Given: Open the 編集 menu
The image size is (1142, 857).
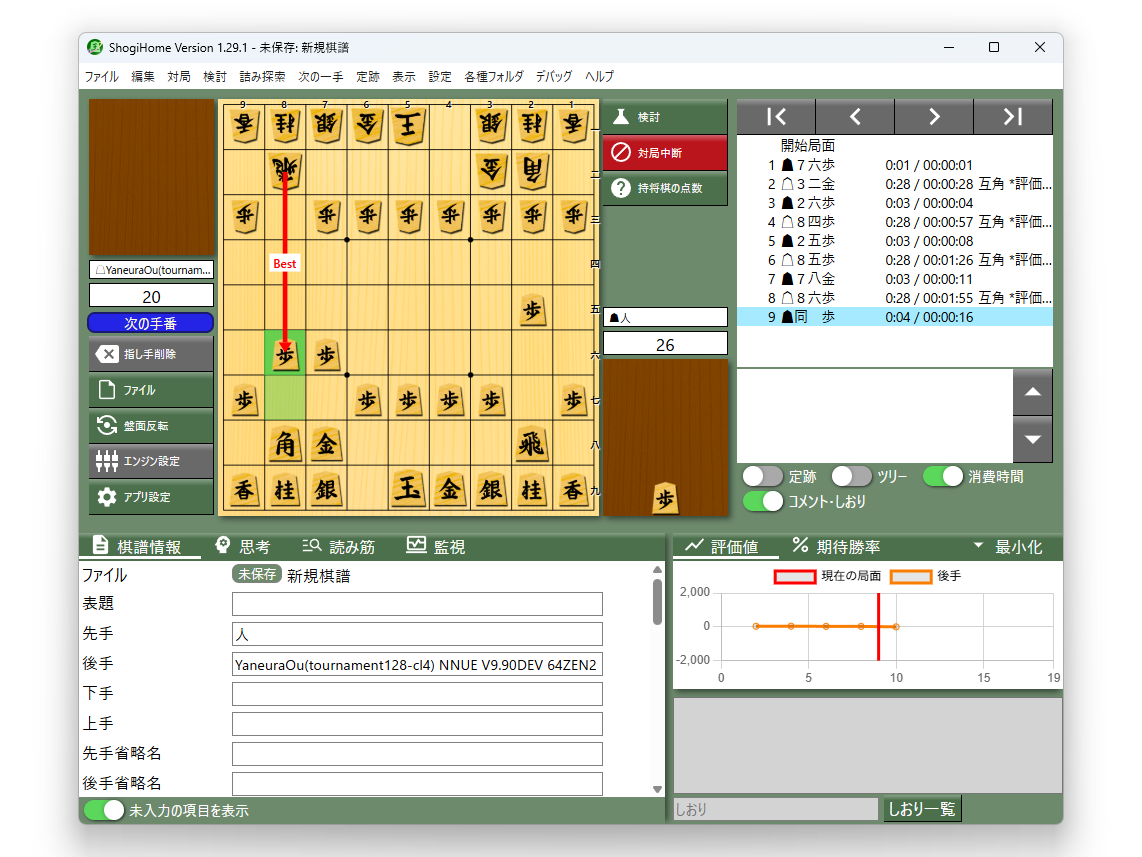Looking at the screenshot, I should pyautogui.click(x=143, y=76).
